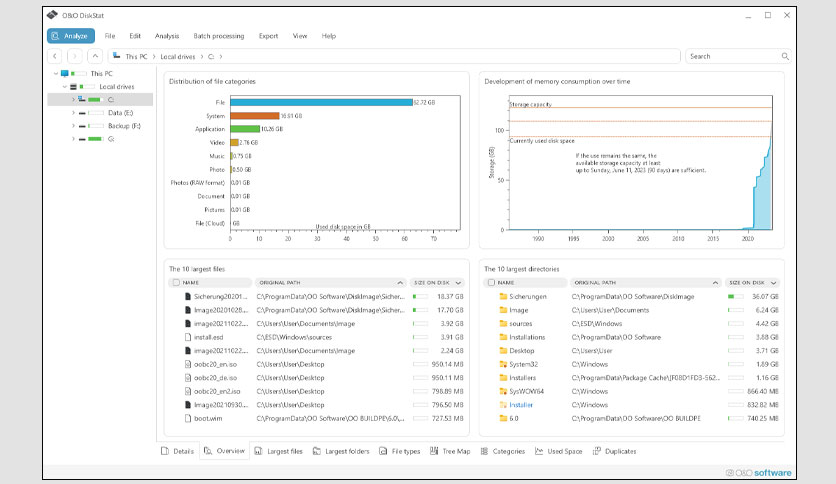Switch to the Largest folders tab
836x484 pixels.
click(x=341, y=451)
